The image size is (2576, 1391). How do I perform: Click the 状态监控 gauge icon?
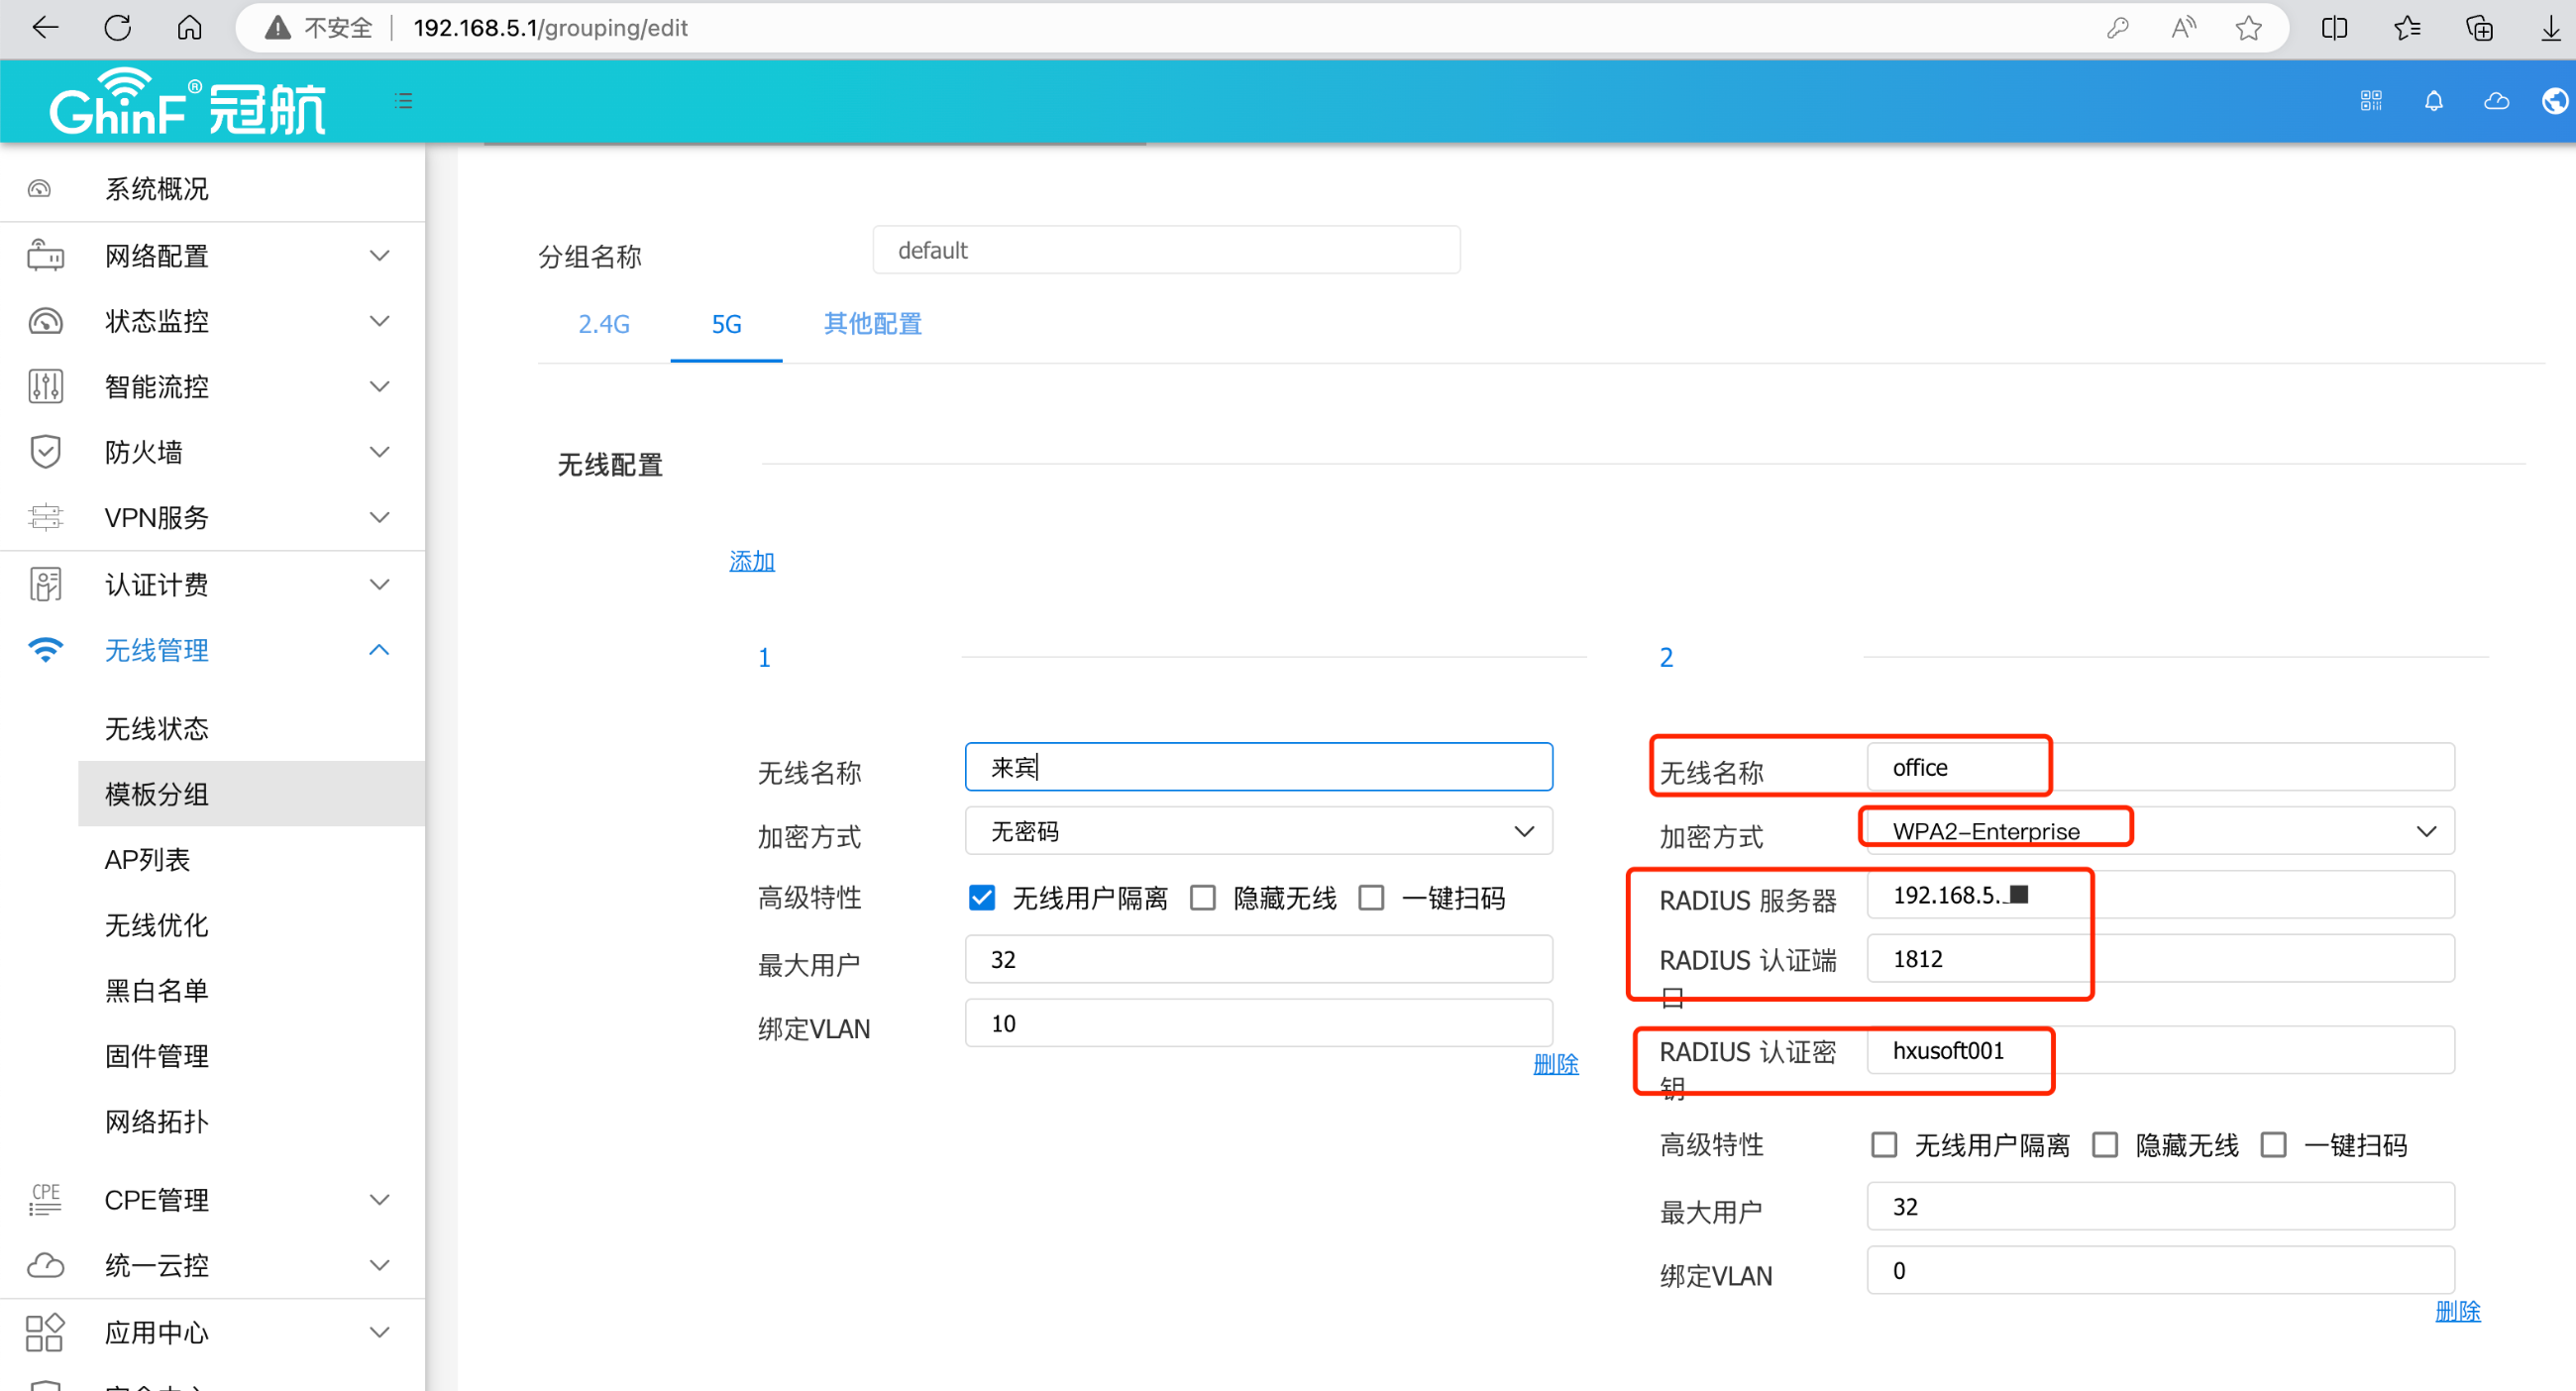(45, 321)
